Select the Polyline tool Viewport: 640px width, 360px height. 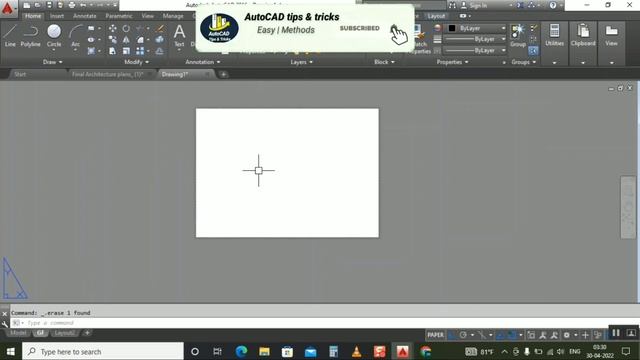click(x=30, y=36)
